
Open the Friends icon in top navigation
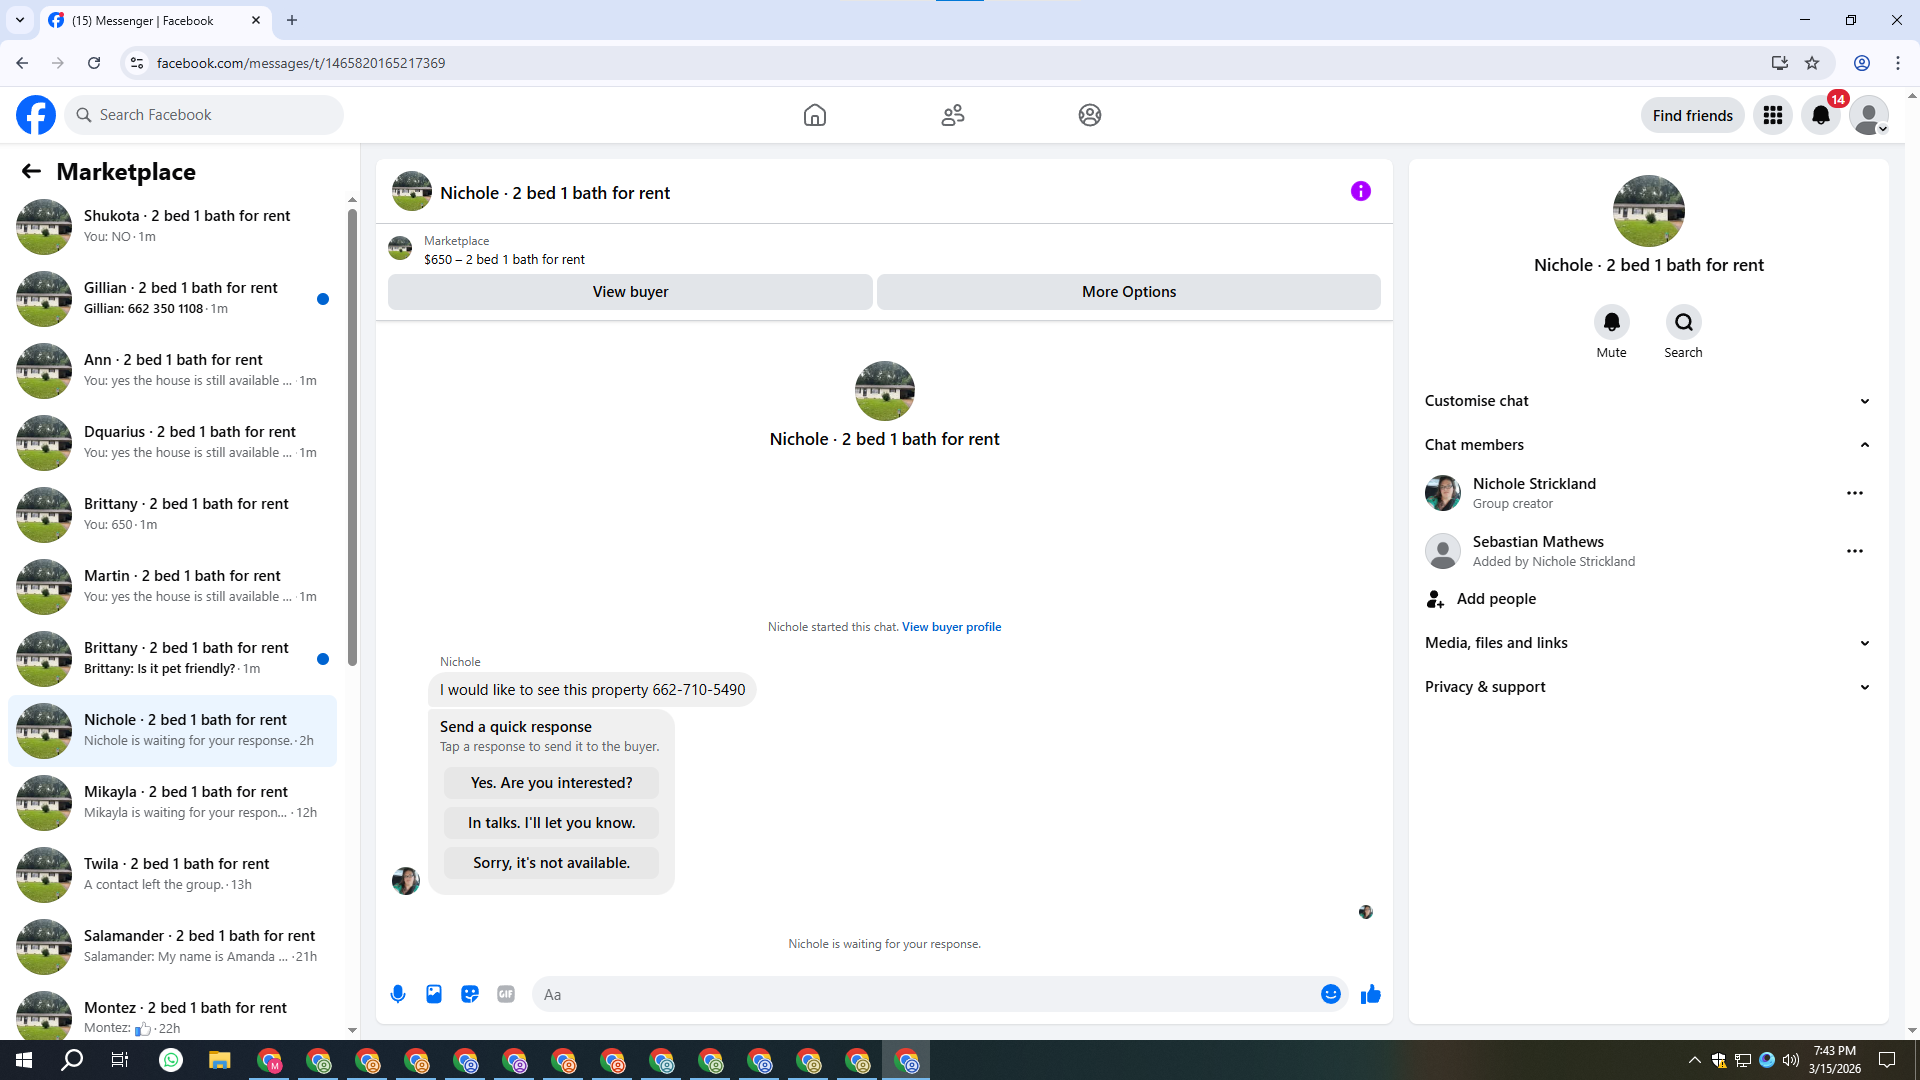pyautogui.click(x=953, y=115)
